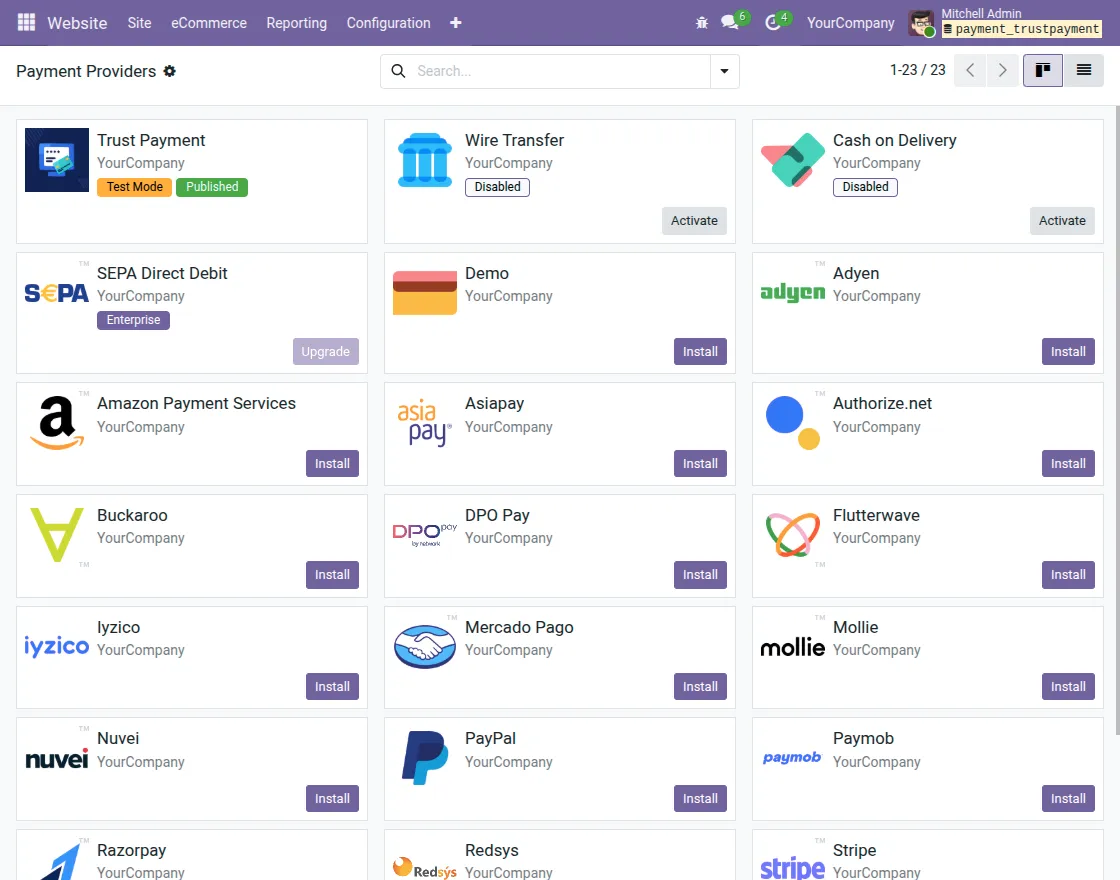Activate the Cash on Delivery provider
The image size is (1120, 880).
[1062, 220]
